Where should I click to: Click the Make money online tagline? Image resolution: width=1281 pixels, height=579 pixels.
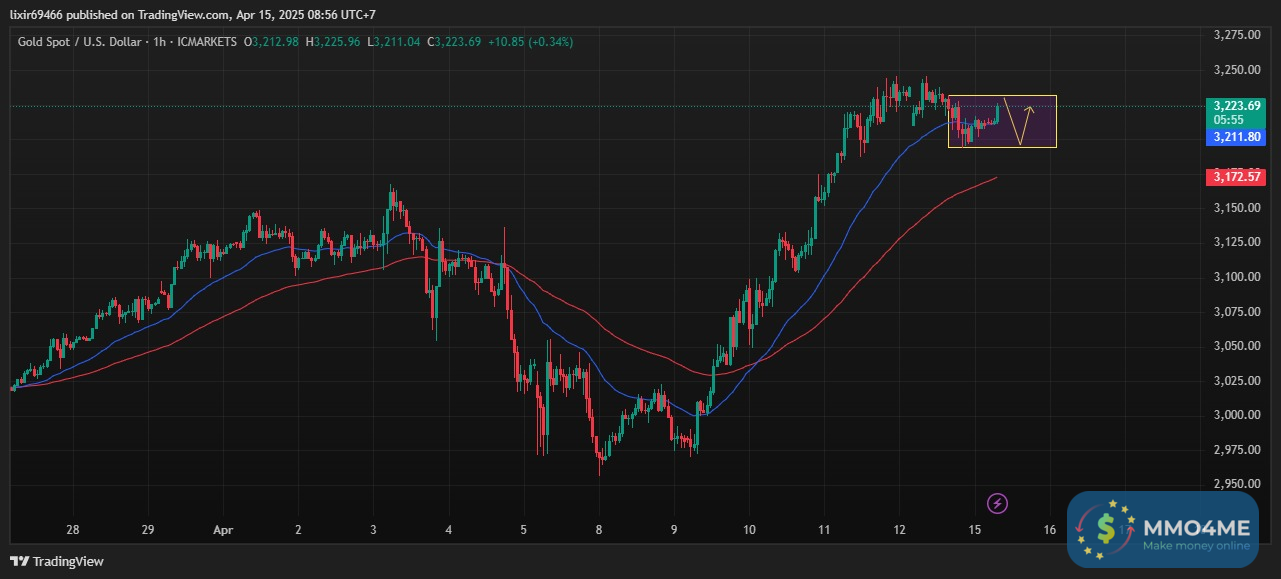click(x=1196, y=546)
